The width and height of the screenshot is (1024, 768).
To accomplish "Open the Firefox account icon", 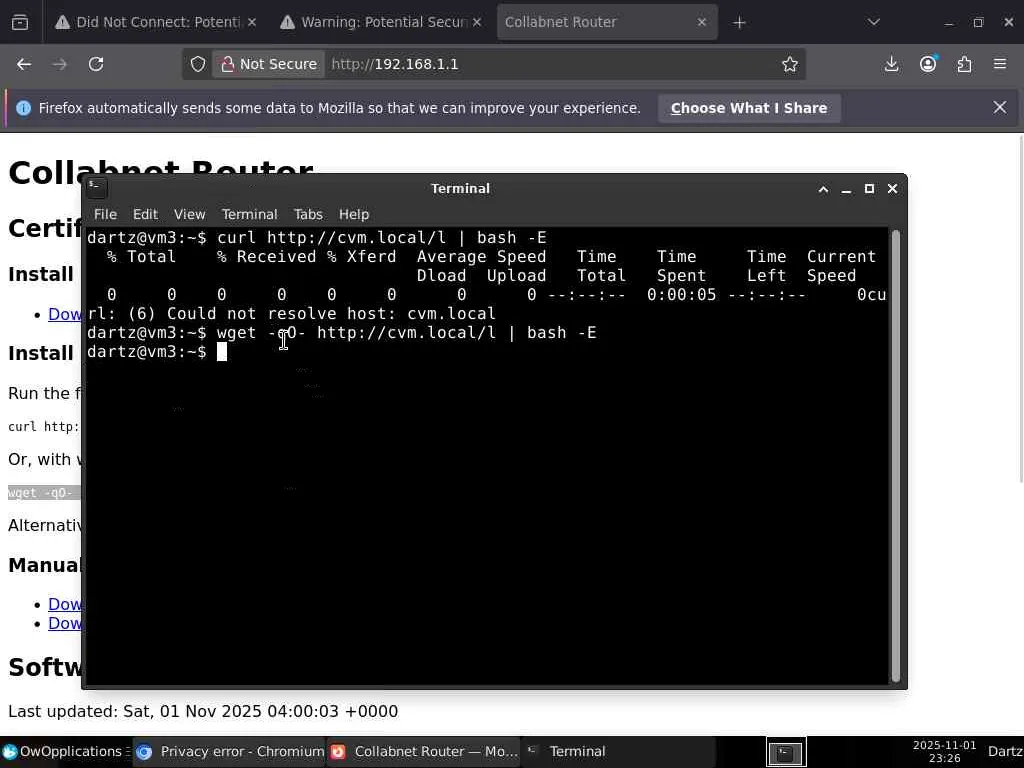I will click(x=928, y=64).
